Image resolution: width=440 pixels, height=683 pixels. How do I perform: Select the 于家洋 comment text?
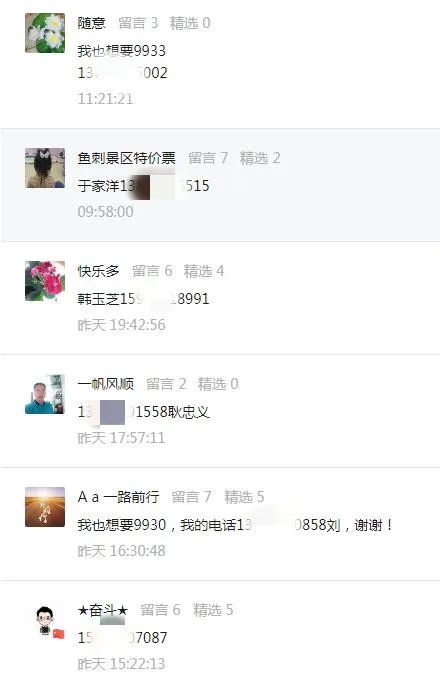click(143, 186)
